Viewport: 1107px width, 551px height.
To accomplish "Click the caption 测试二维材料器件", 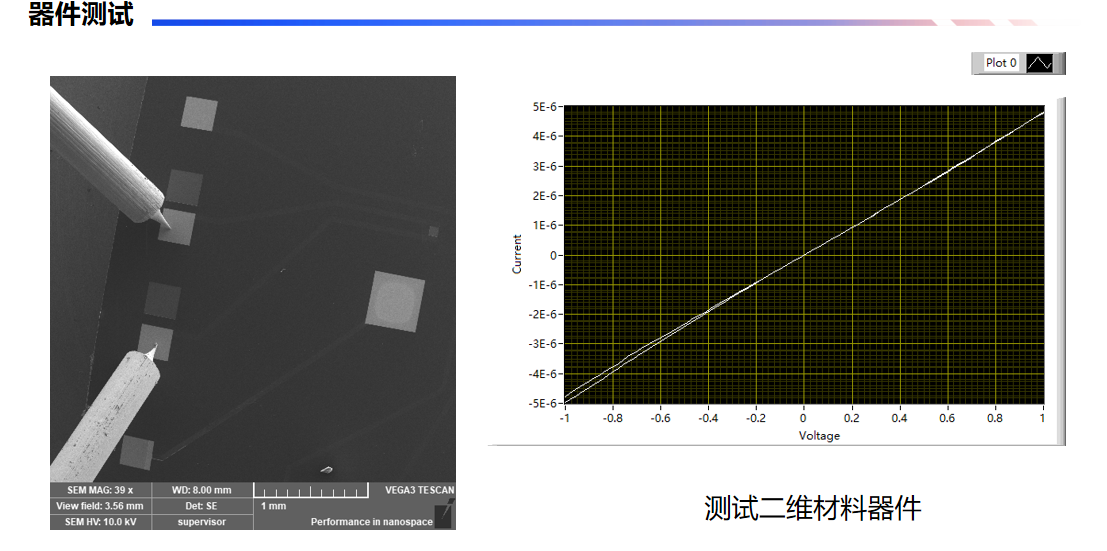I will [812, 508].
